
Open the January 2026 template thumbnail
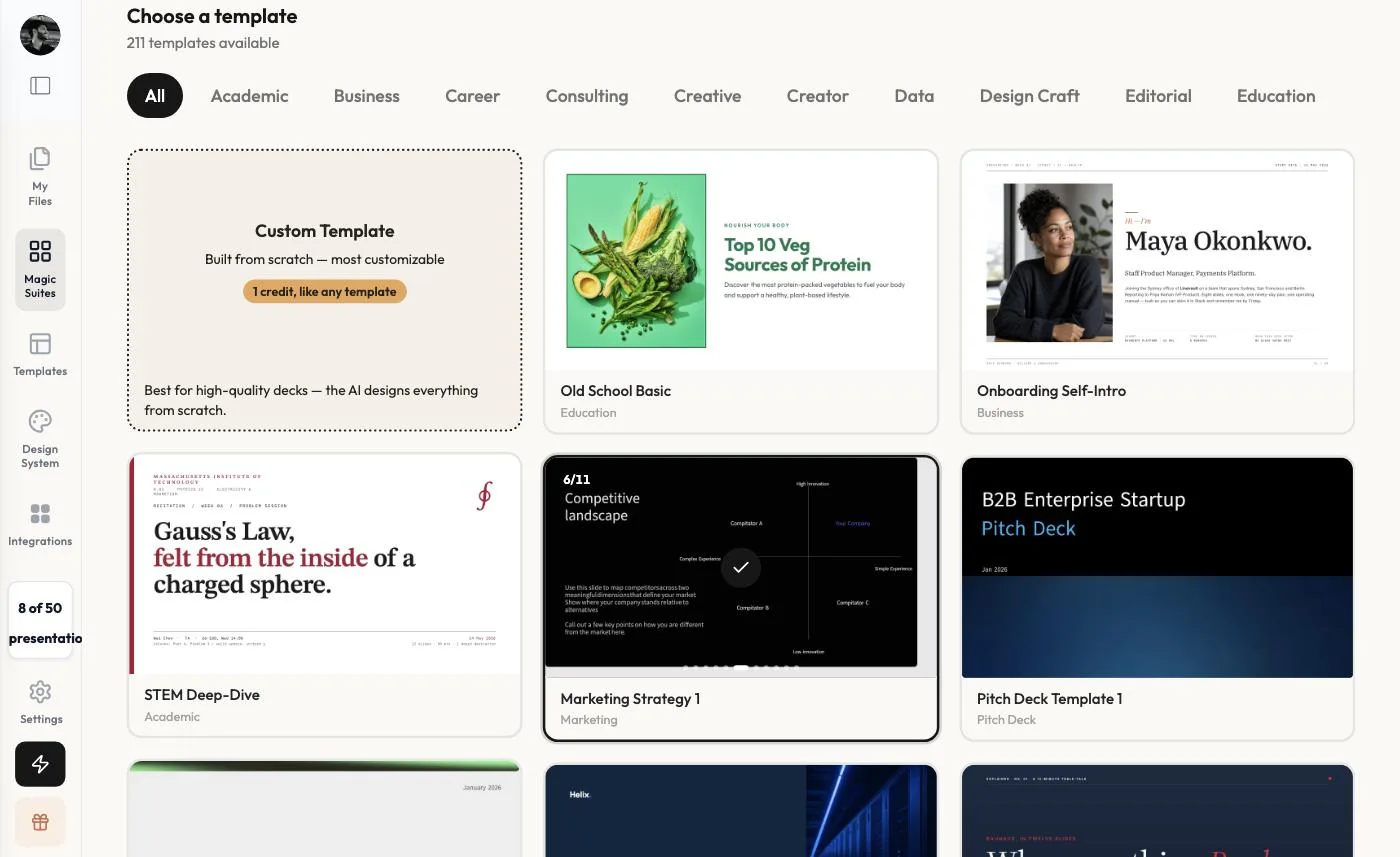tap(325, 809)
